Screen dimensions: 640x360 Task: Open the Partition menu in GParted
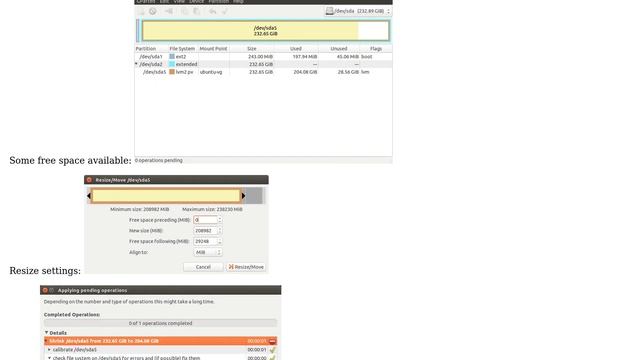pos(218,2)
